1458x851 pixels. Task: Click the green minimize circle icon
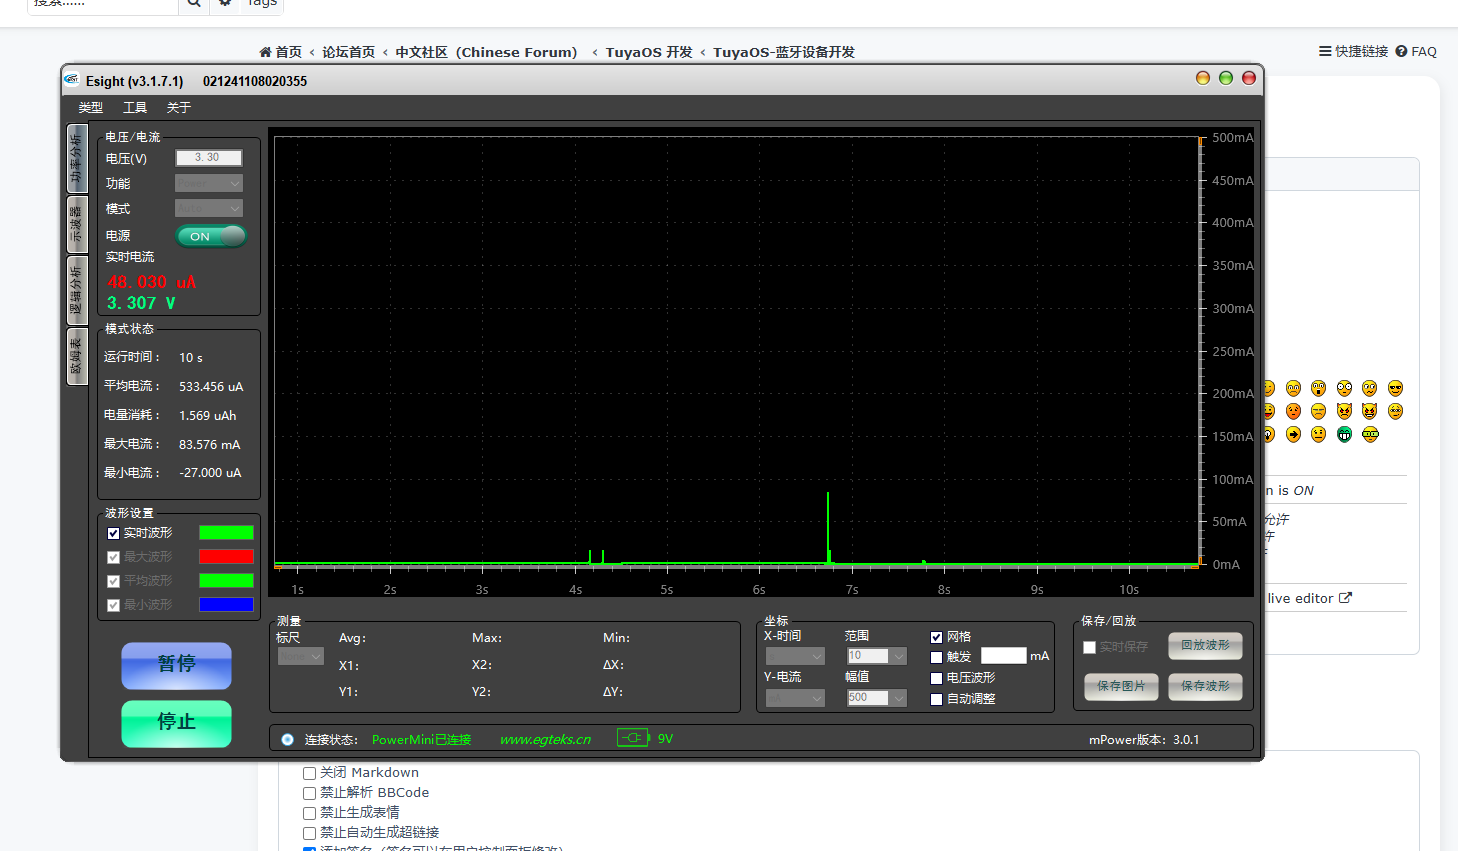click(1225, 78)
